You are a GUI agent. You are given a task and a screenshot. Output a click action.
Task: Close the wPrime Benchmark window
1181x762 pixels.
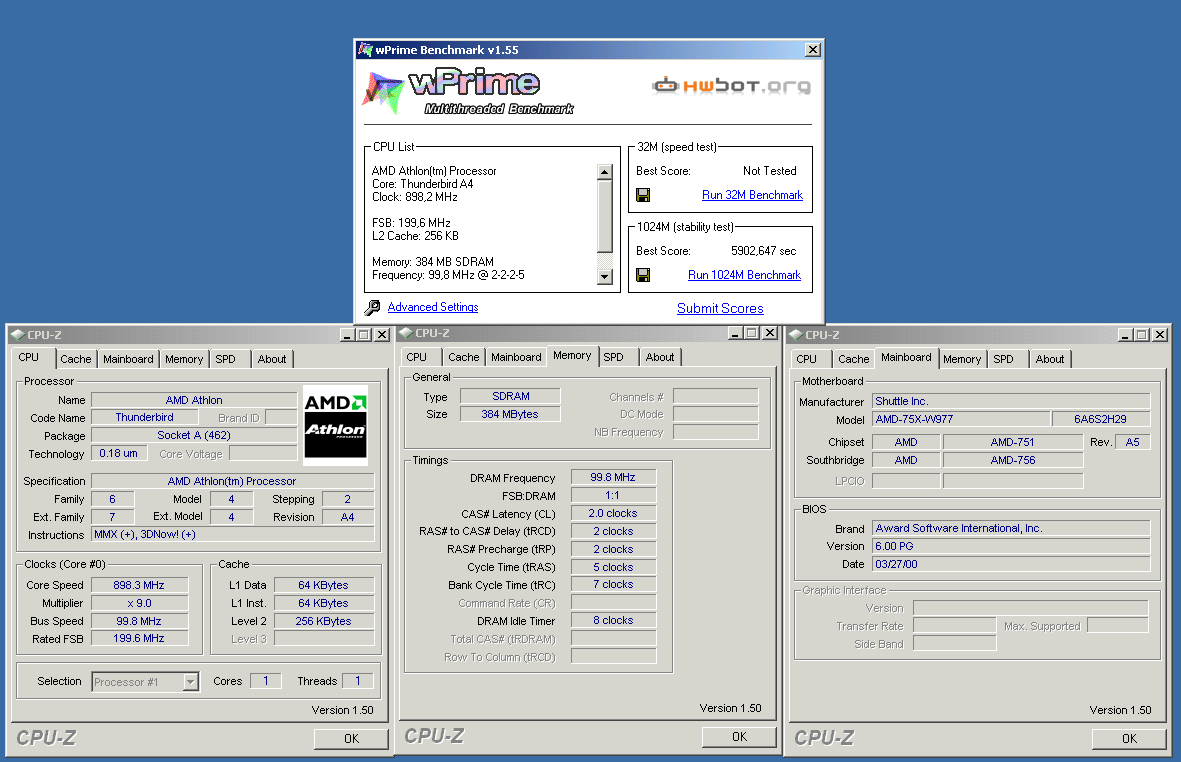(x=813, y=50)
